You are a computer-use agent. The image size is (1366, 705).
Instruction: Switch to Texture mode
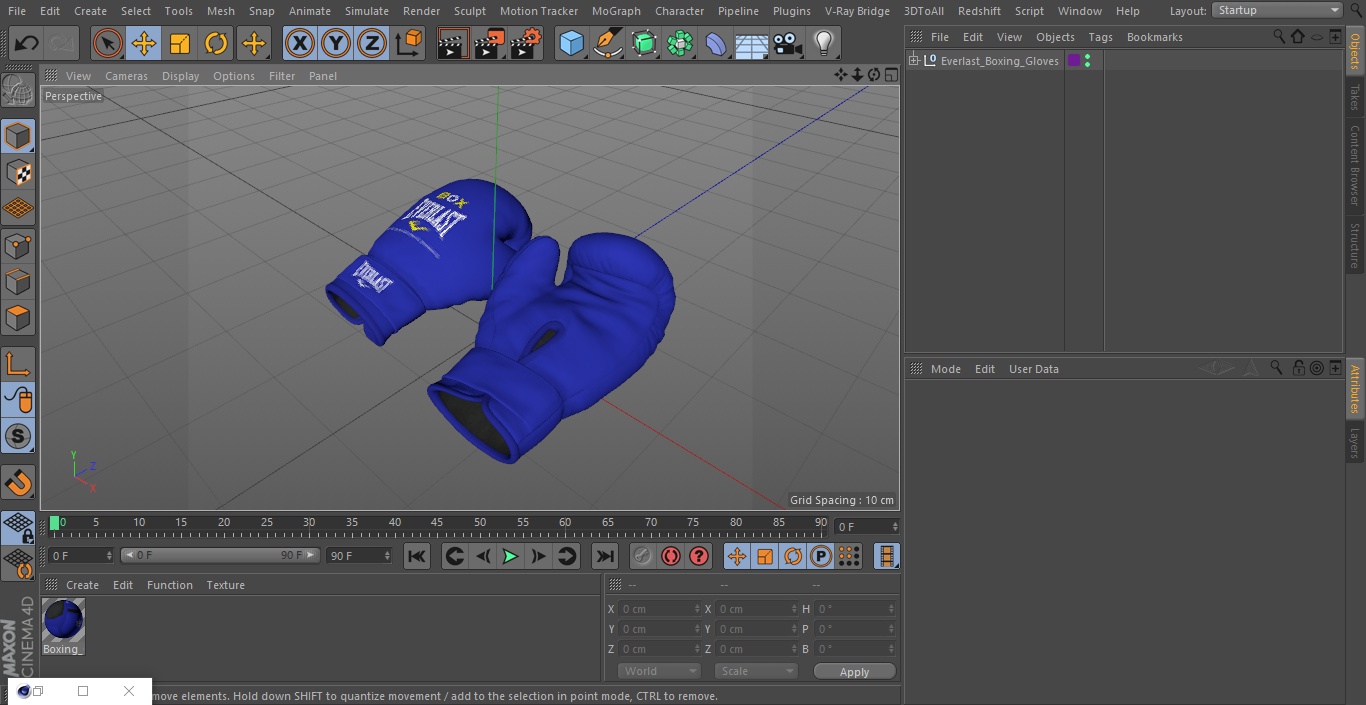tap(18, 172)
